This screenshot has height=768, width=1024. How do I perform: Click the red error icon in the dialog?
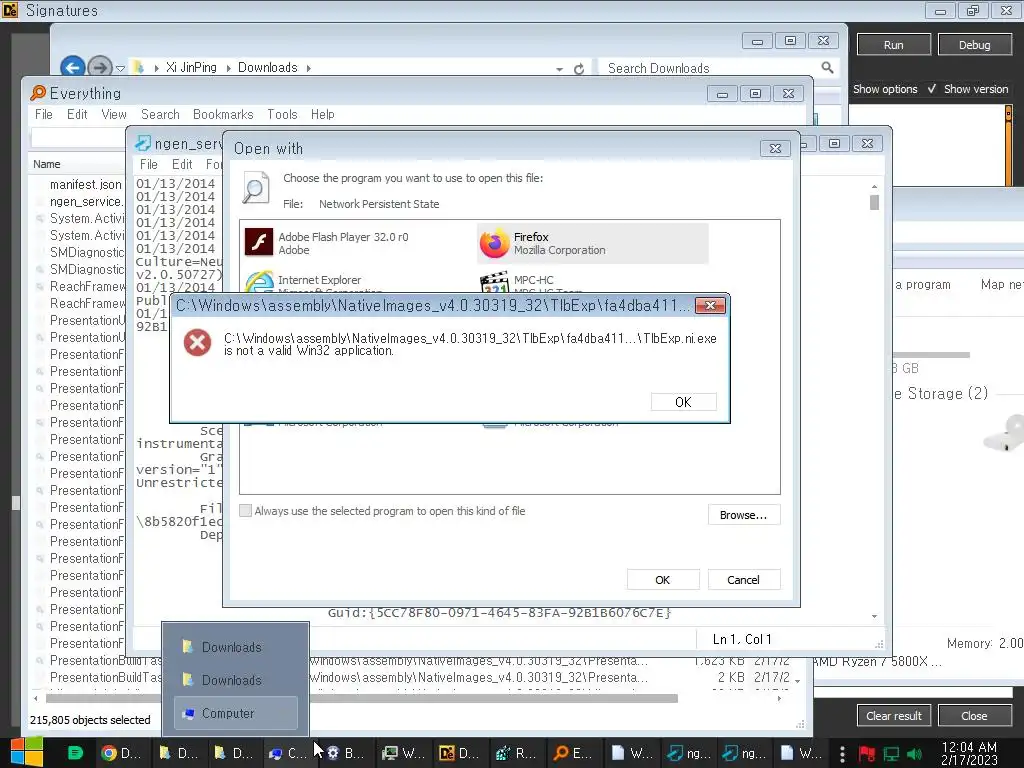tap(197, 342)
